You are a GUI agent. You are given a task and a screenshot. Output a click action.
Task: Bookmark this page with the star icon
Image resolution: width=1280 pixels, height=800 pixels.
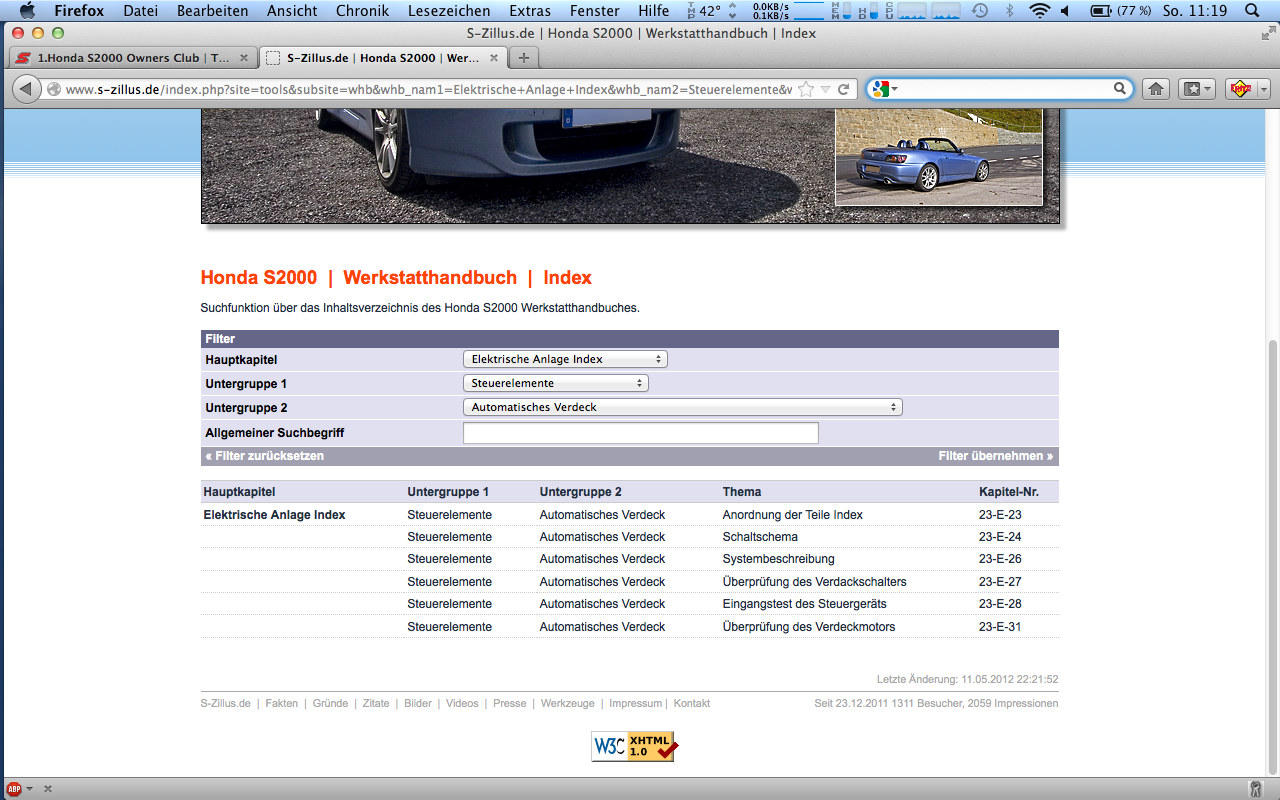(806, 89)
